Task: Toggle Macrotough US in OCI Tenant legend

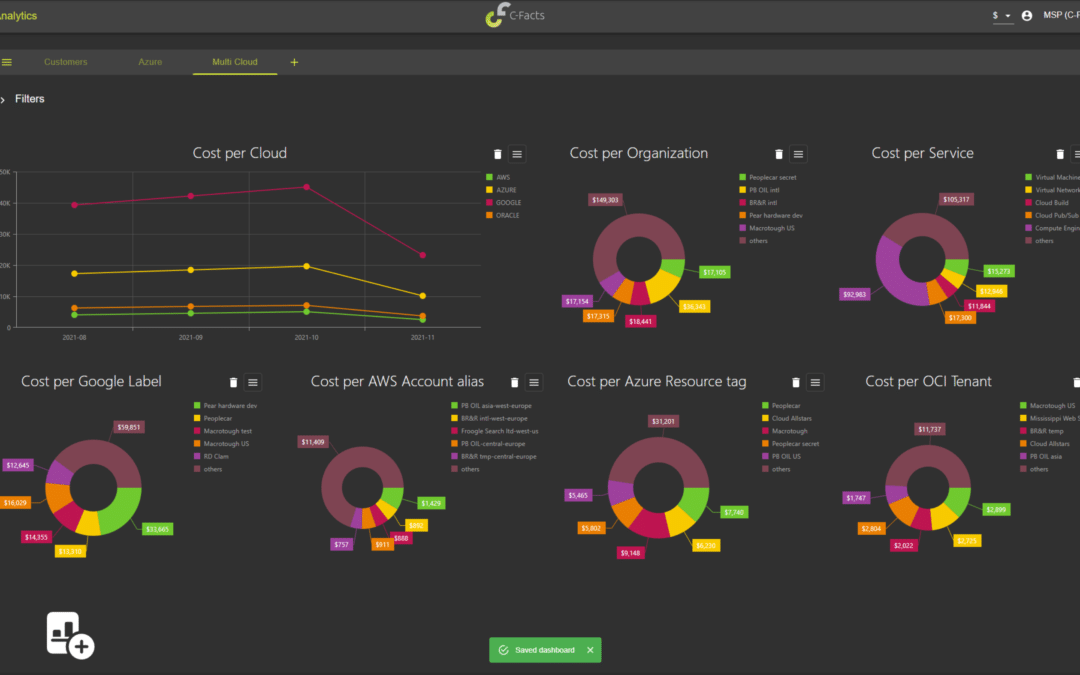Action: 1048,406
